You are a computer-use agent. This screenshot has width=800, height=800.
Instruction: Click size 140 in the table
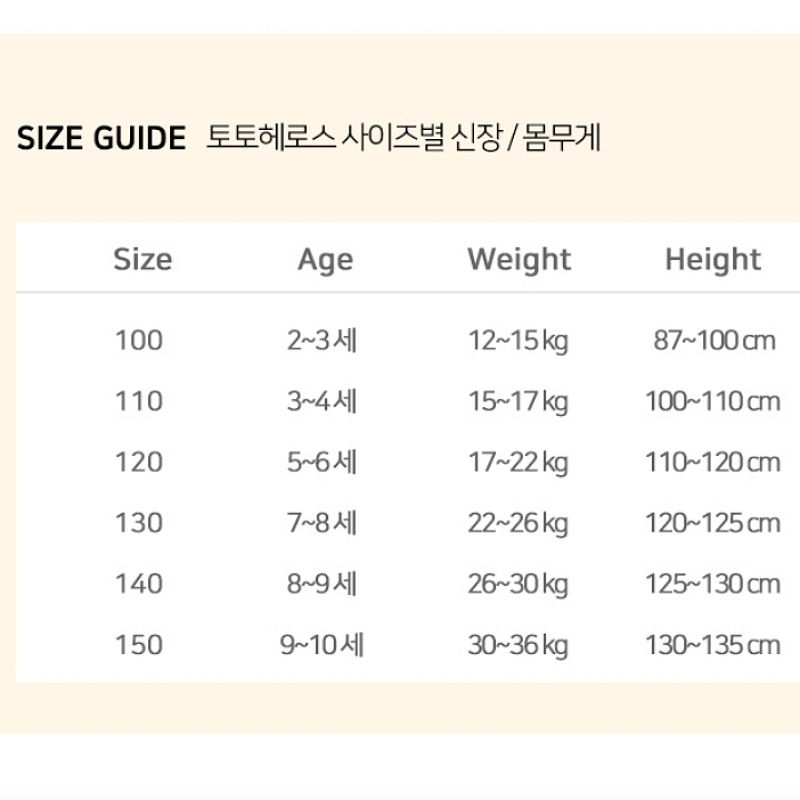pos(139,584)
